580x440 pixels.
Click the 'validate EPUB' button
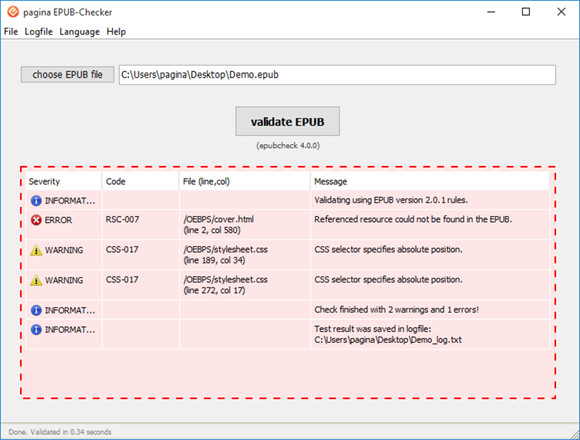point(287,121)
